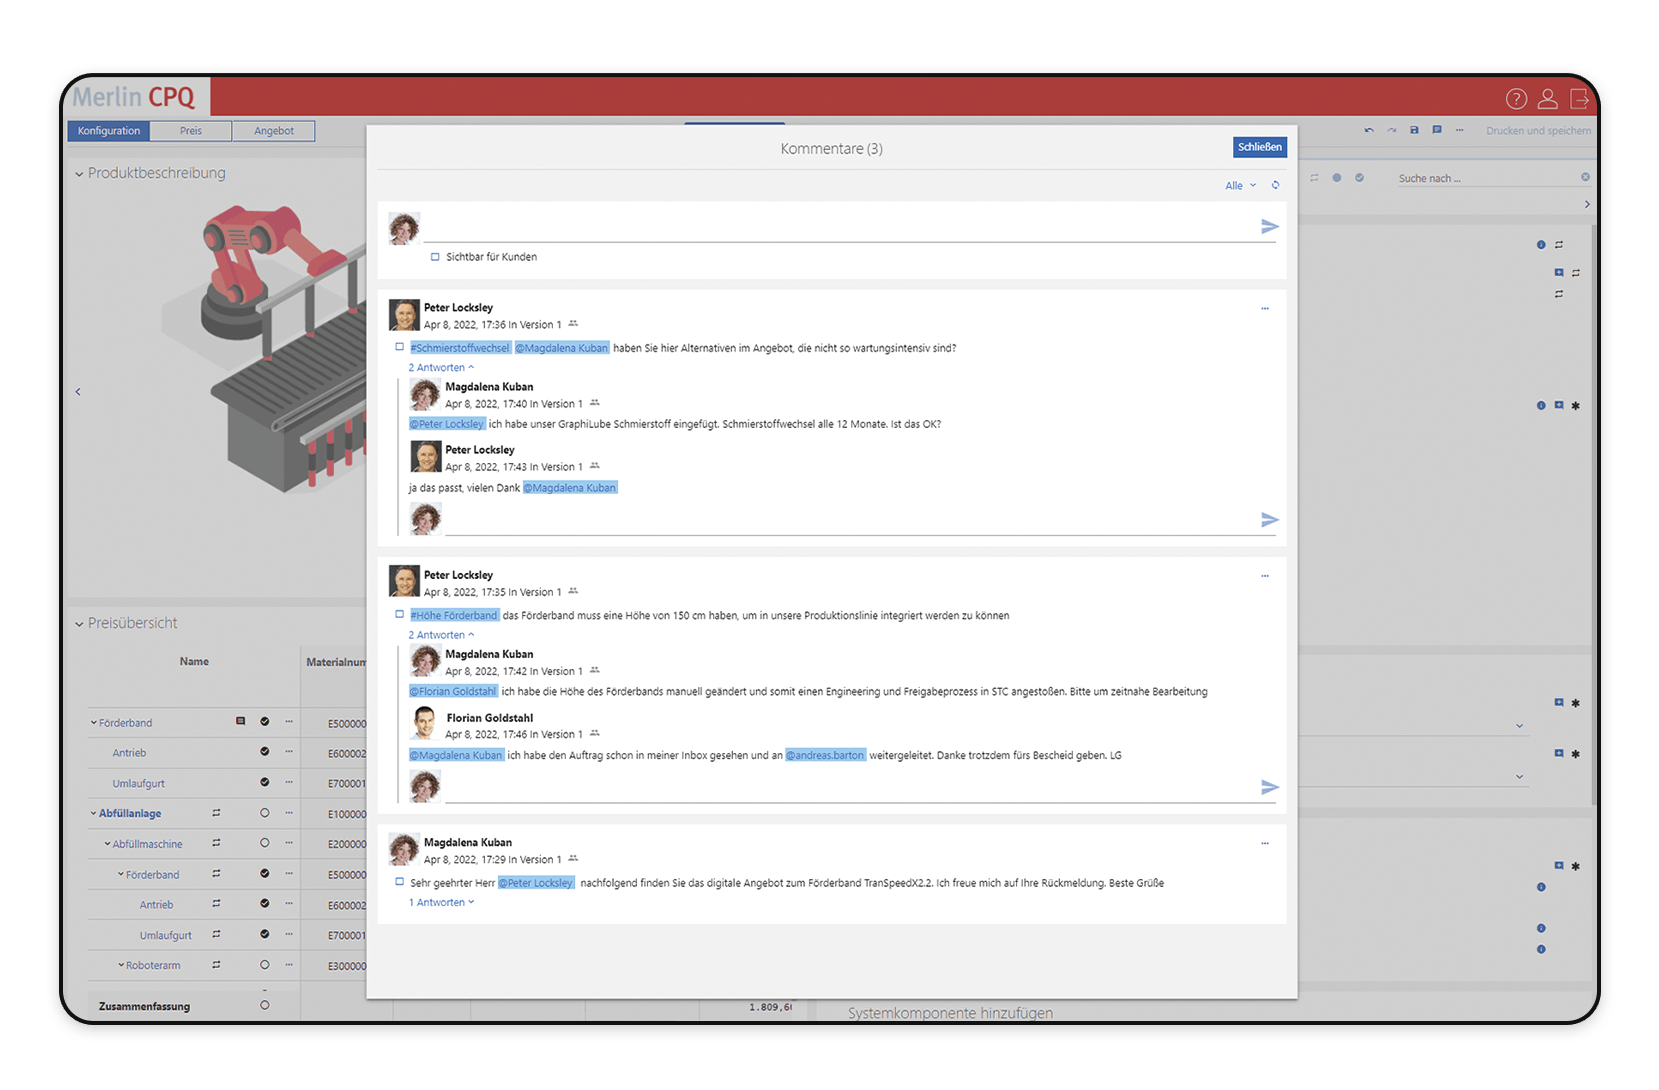Click the logout icon in the header
1659x1090 pixels.
click(1579, 98)
